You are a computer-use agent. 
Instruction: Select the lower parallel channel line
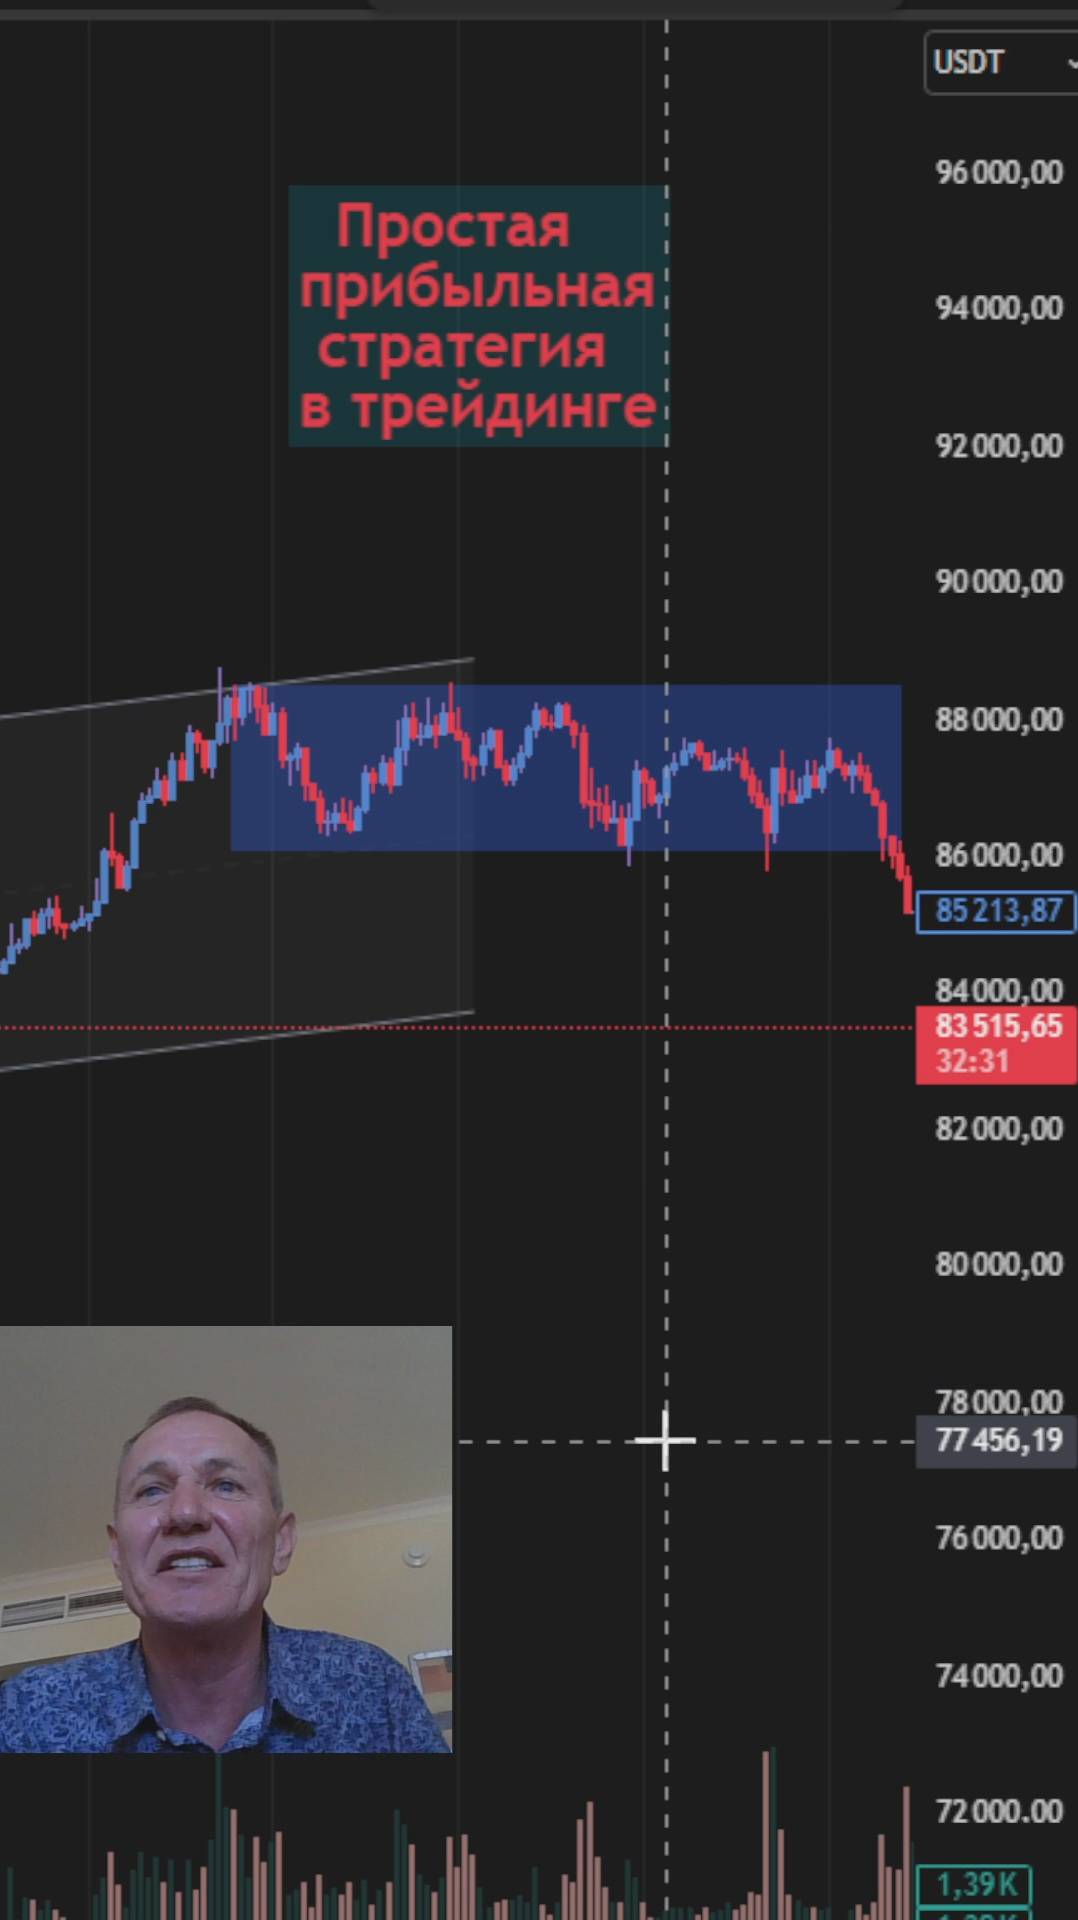click(x=237, y=1041)
